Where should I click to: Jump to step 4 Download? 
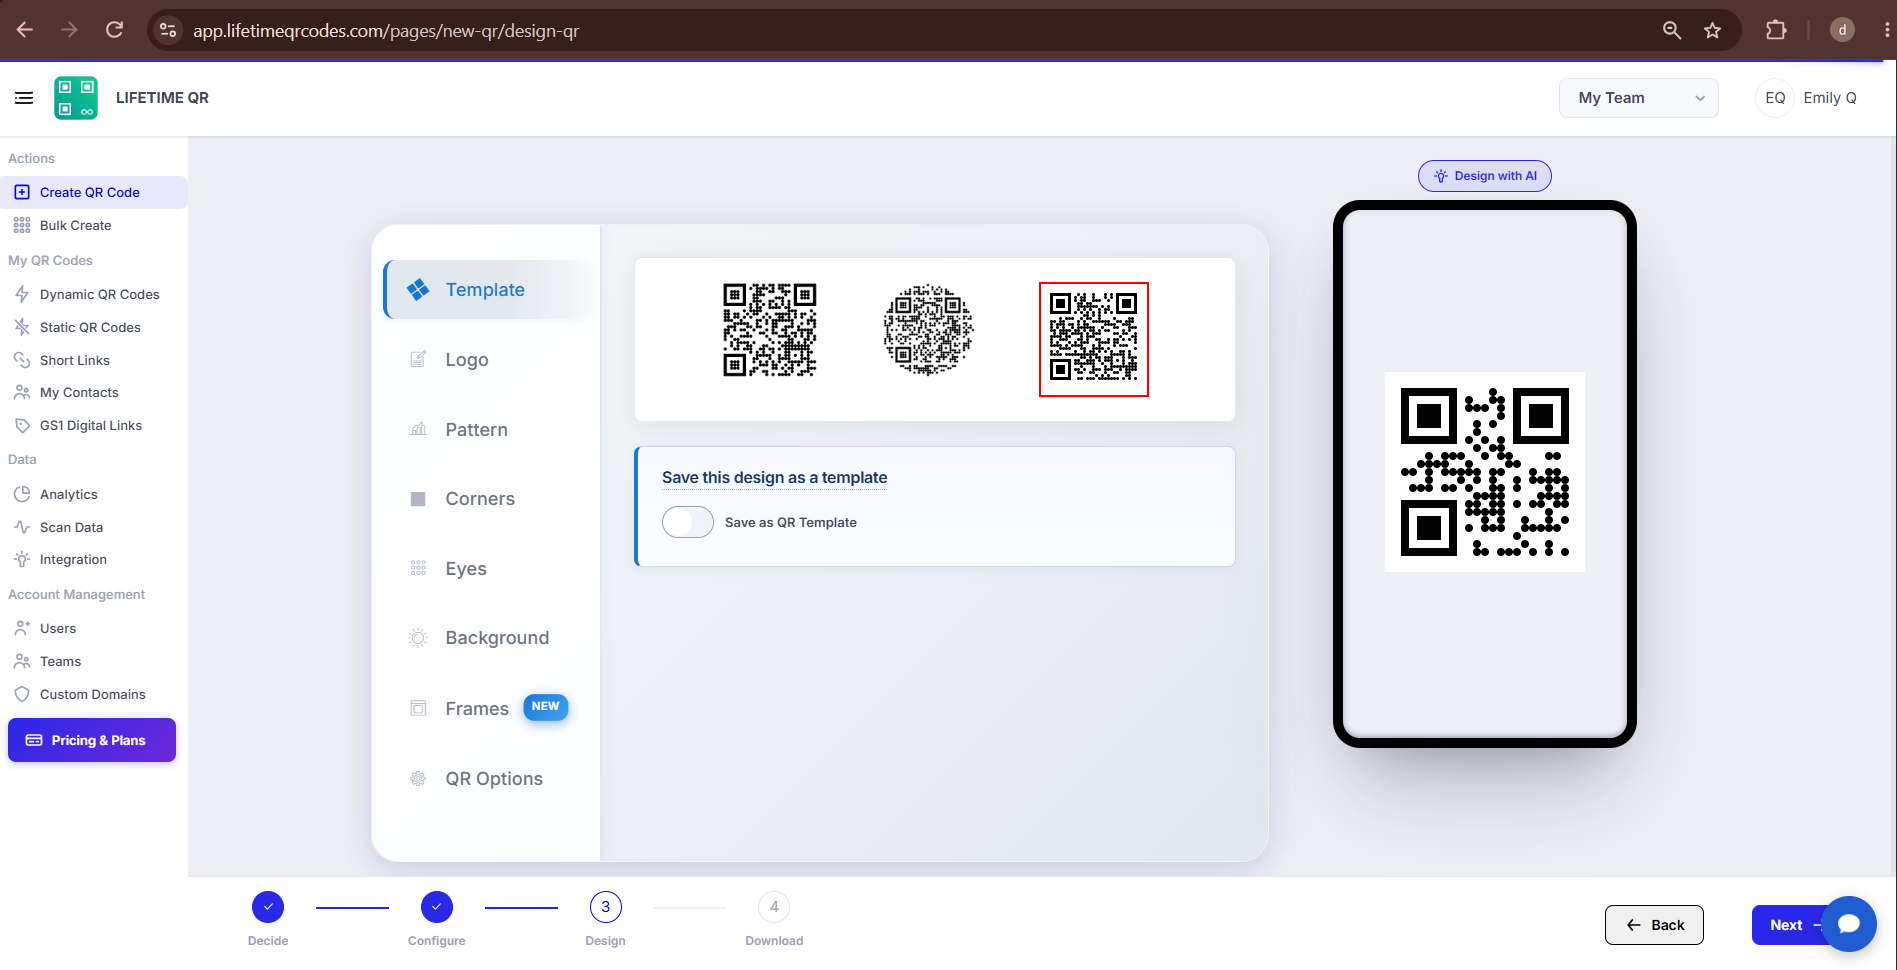774,907
